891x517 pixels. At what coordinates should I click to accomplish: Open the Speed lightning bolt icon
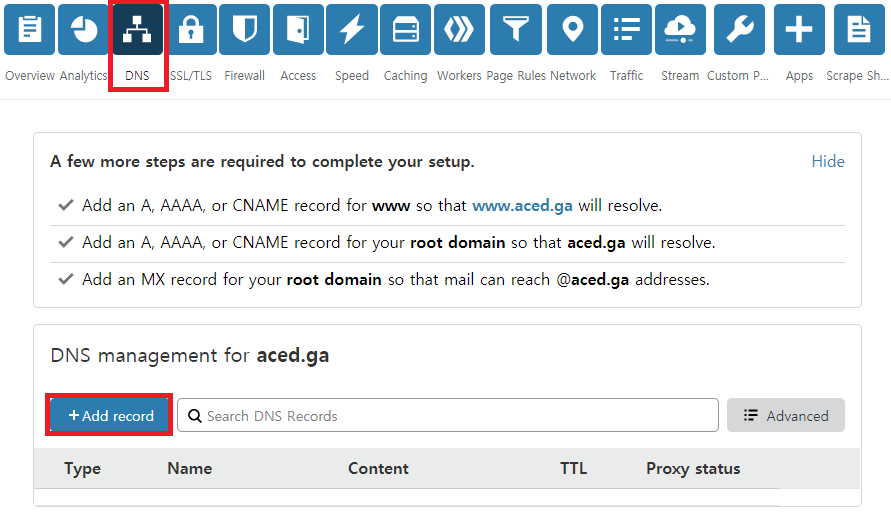[352, 30]
